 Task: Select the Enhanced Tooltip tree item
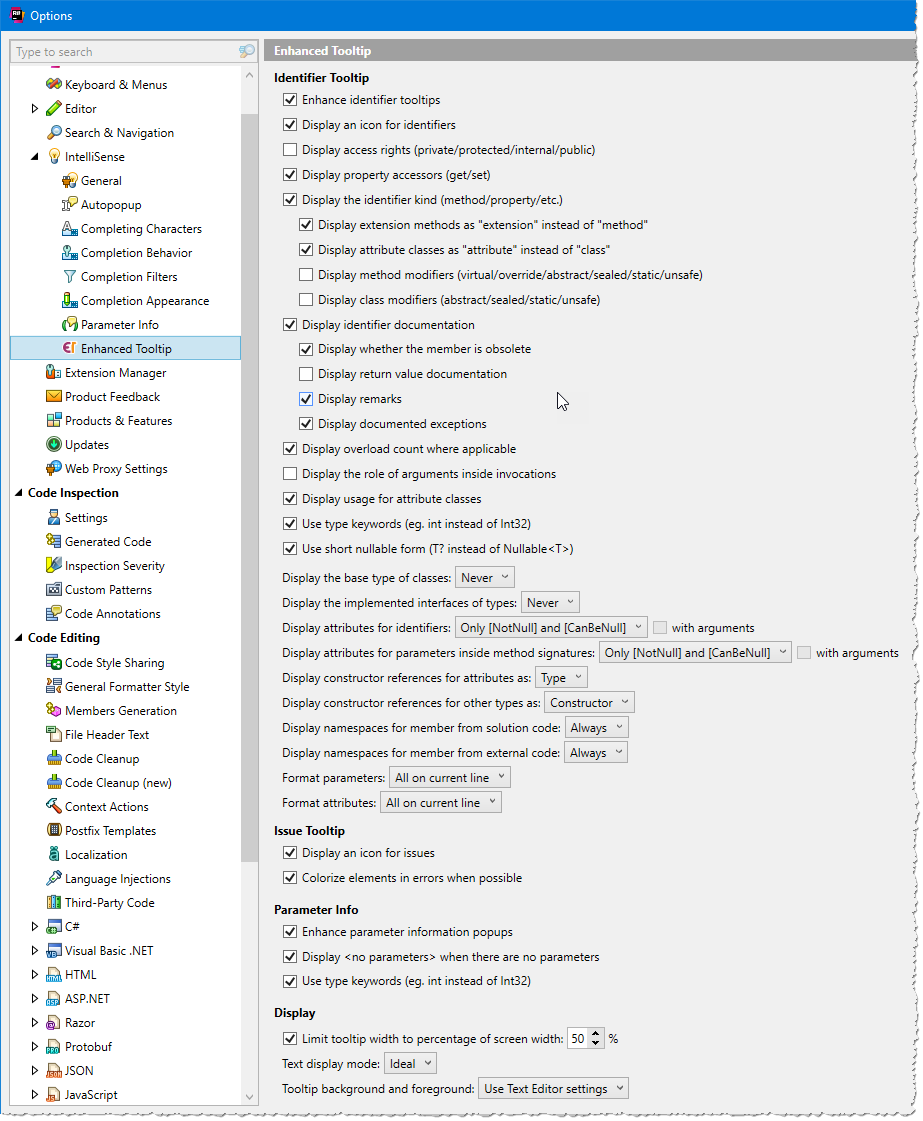(126, 349)
